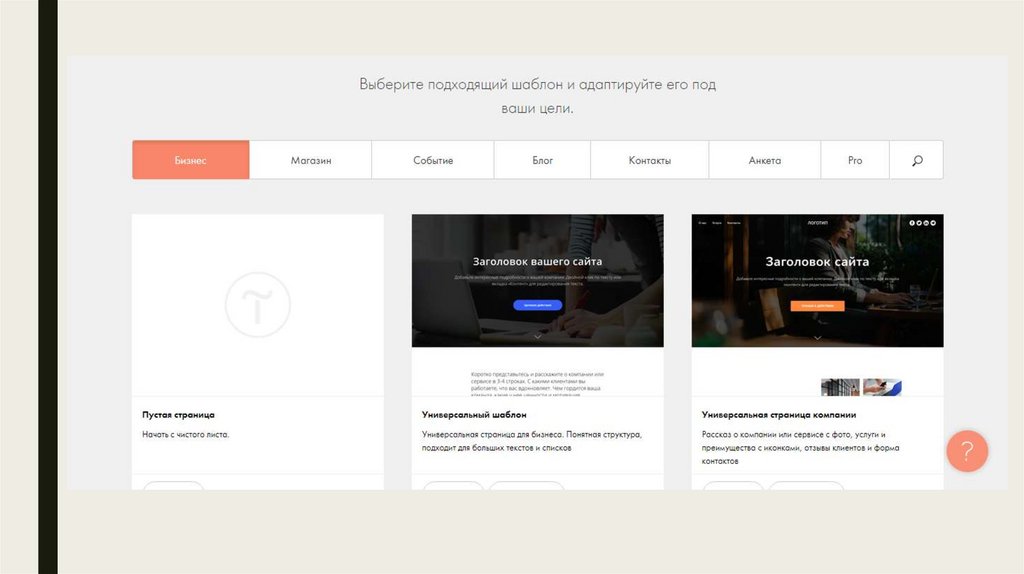This screenshot has height=574, width=1024.
Task: Click social icons in company template header
Action: [921, 222]
